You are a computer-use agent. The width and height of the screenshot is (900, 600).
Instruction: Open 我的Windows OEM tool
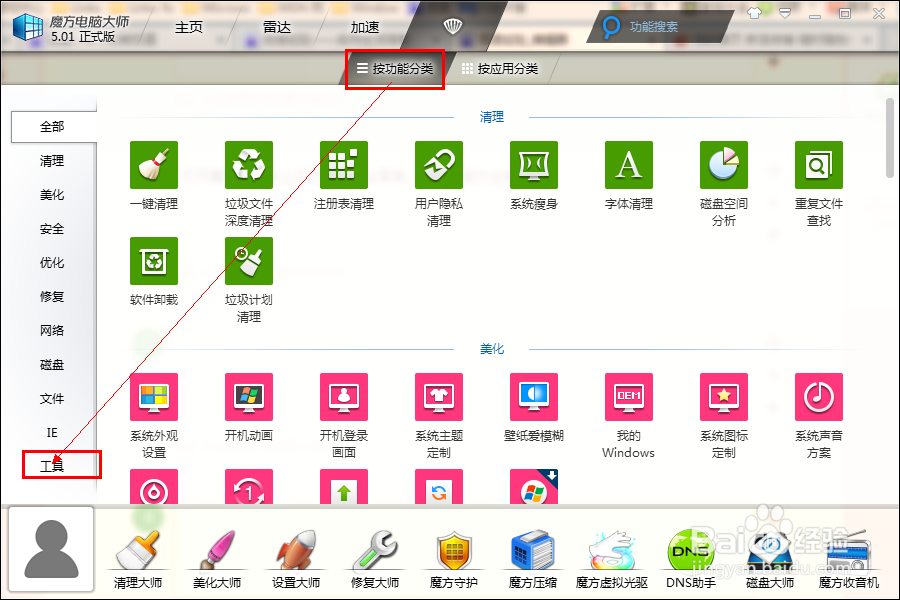click(x=629, y=397)
